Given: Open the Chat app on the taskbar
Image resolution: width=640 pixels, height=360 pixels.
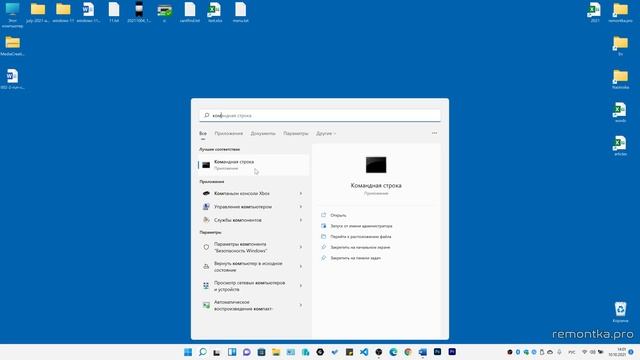Looking at the screenshot, I should 247,352.
